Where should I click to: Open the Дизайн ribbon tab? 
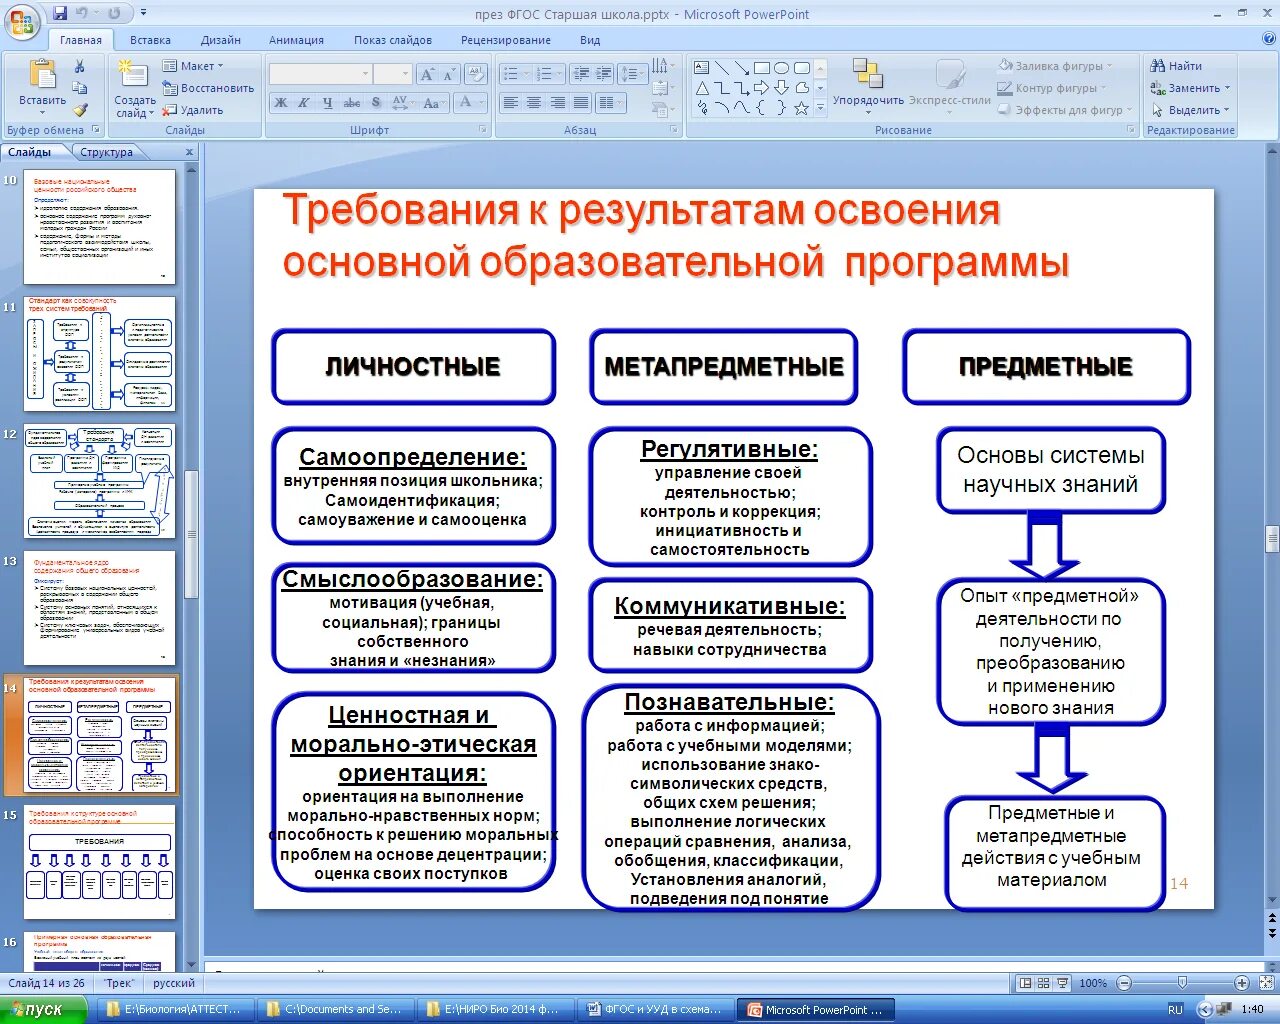pyautogui.click(x=221, y=40)
